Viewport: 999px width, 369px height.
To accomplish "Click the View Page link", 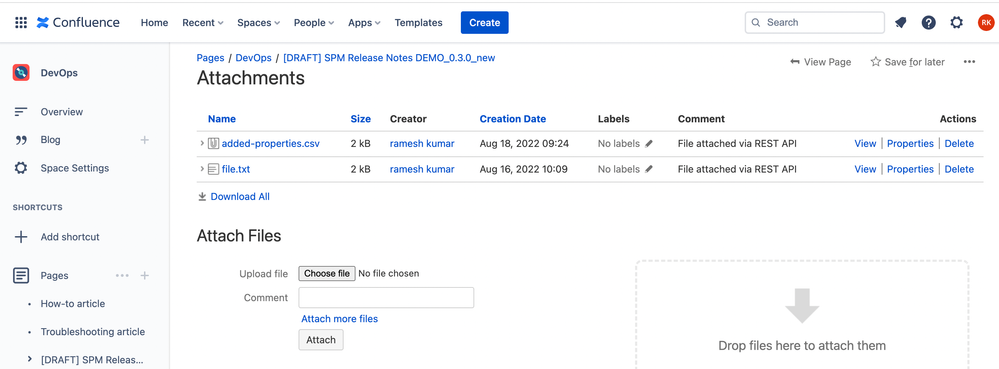I will (x=821, y=62).
